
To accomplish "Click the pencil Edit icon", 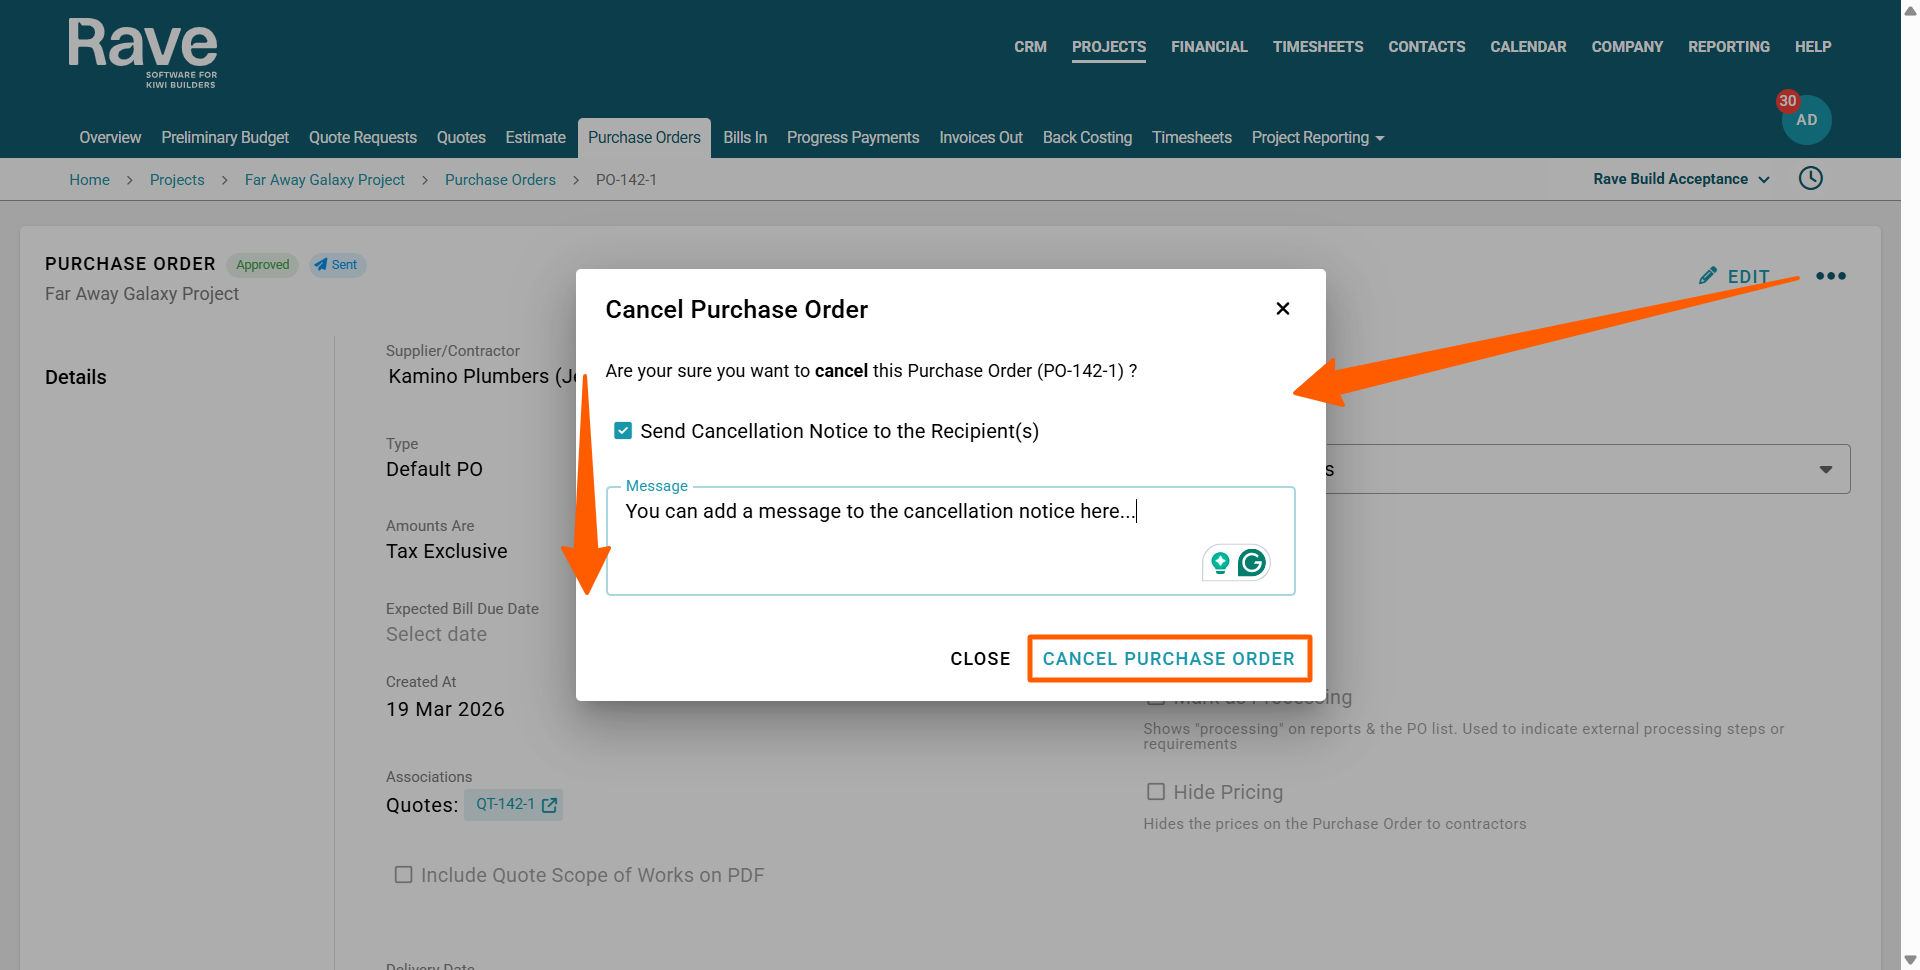I will pos(1708,276).
